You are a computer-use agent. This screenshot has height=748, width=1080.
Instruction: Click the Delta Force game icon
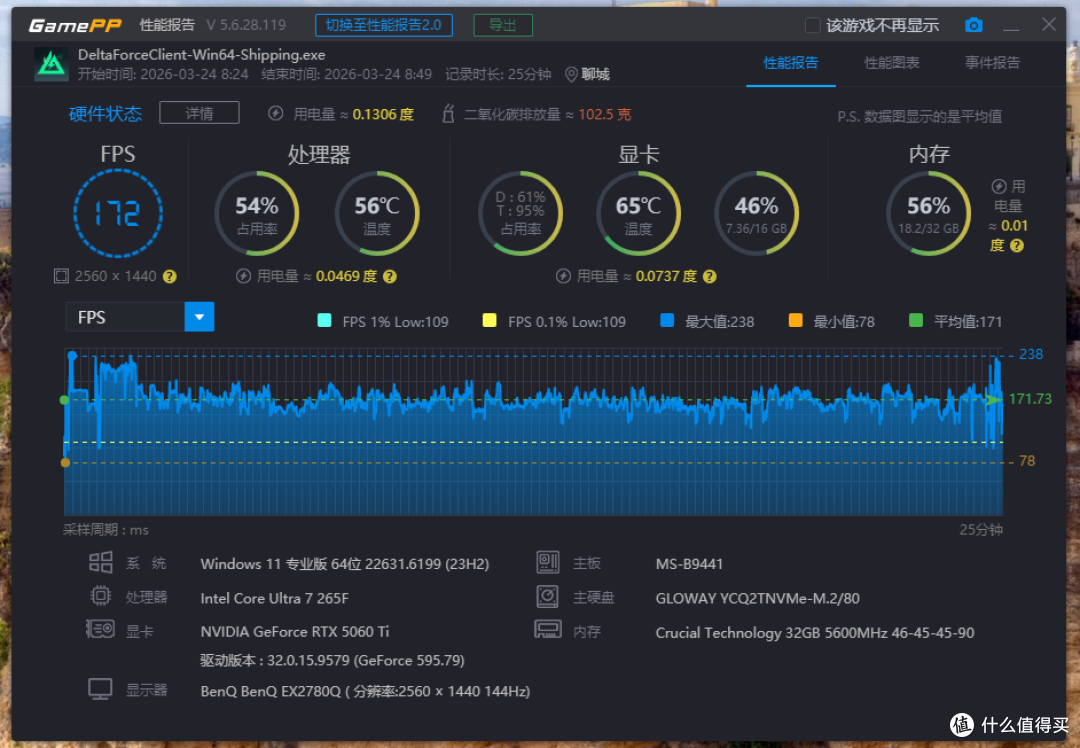[x=52, y=64]
